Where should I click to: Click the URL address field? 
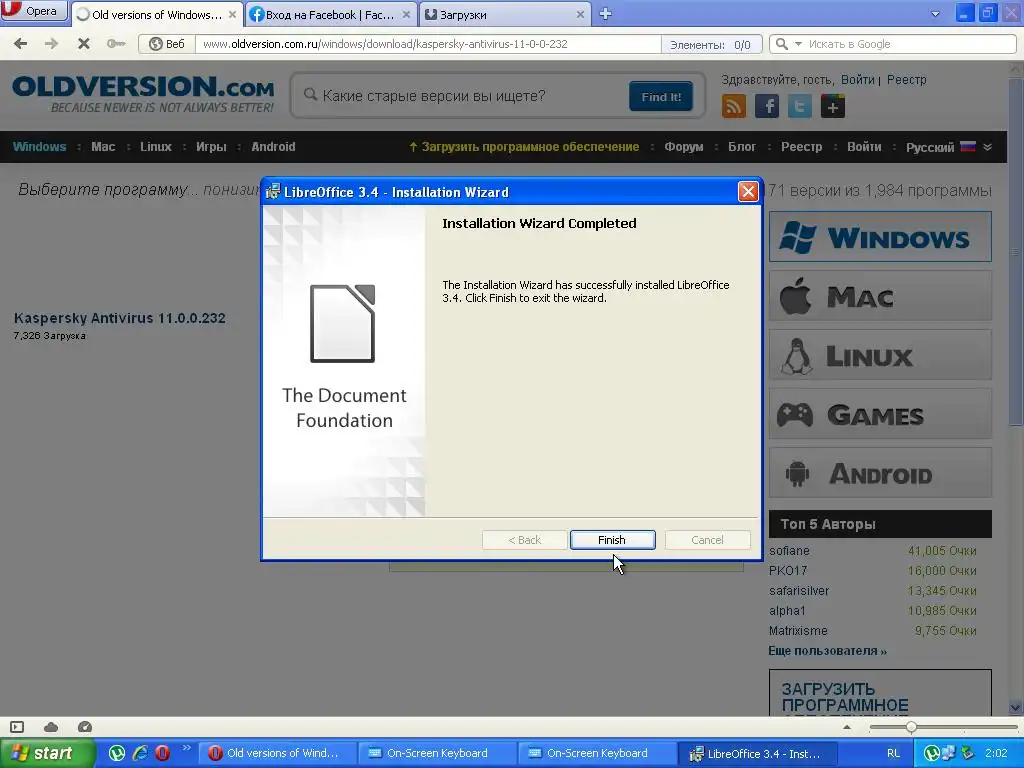428,44
